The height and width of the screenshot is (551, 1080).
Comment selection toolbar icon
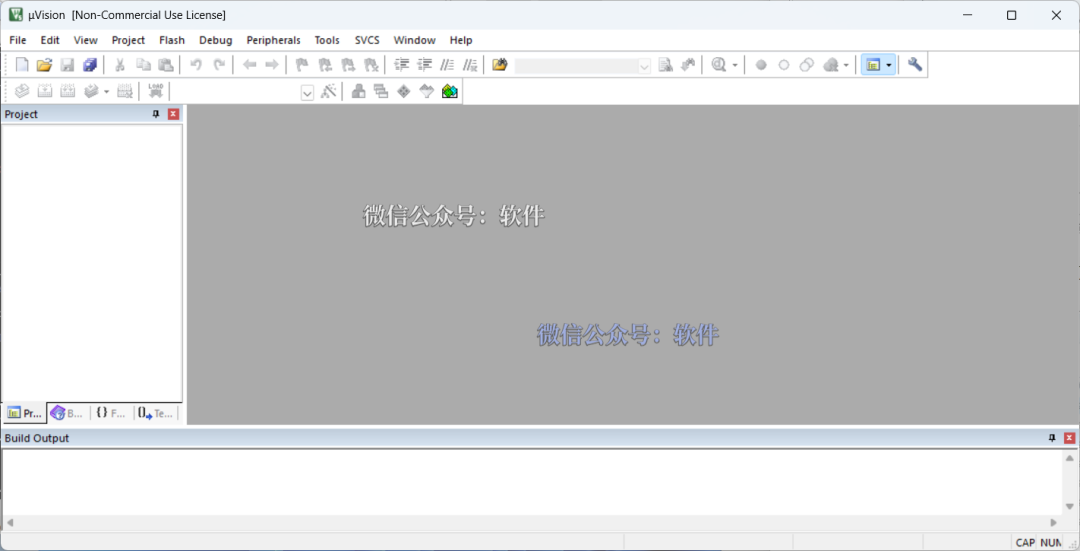(447, 65)
